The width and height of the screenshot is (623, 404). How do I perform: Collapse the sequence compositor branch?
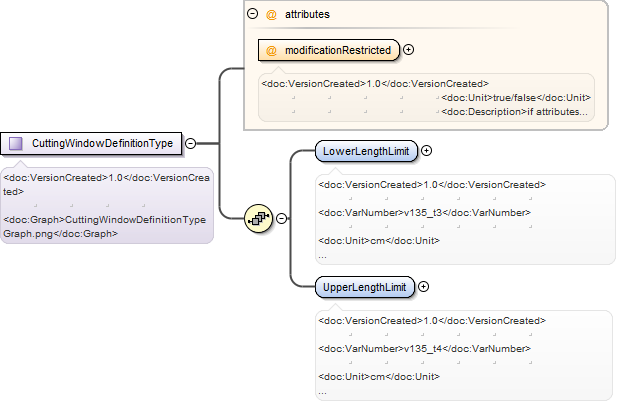pyautogui.click(x=281, y=218)
